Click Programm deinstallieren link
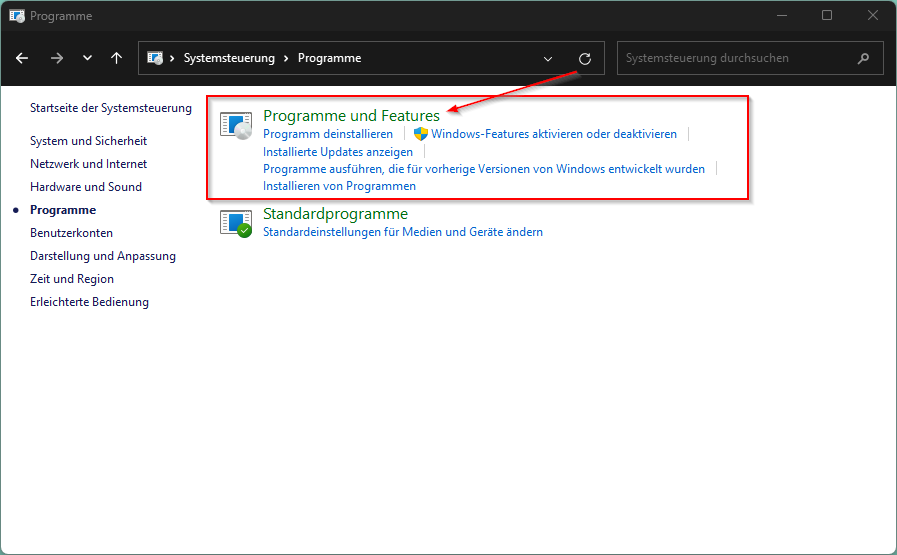 (328, 134)
